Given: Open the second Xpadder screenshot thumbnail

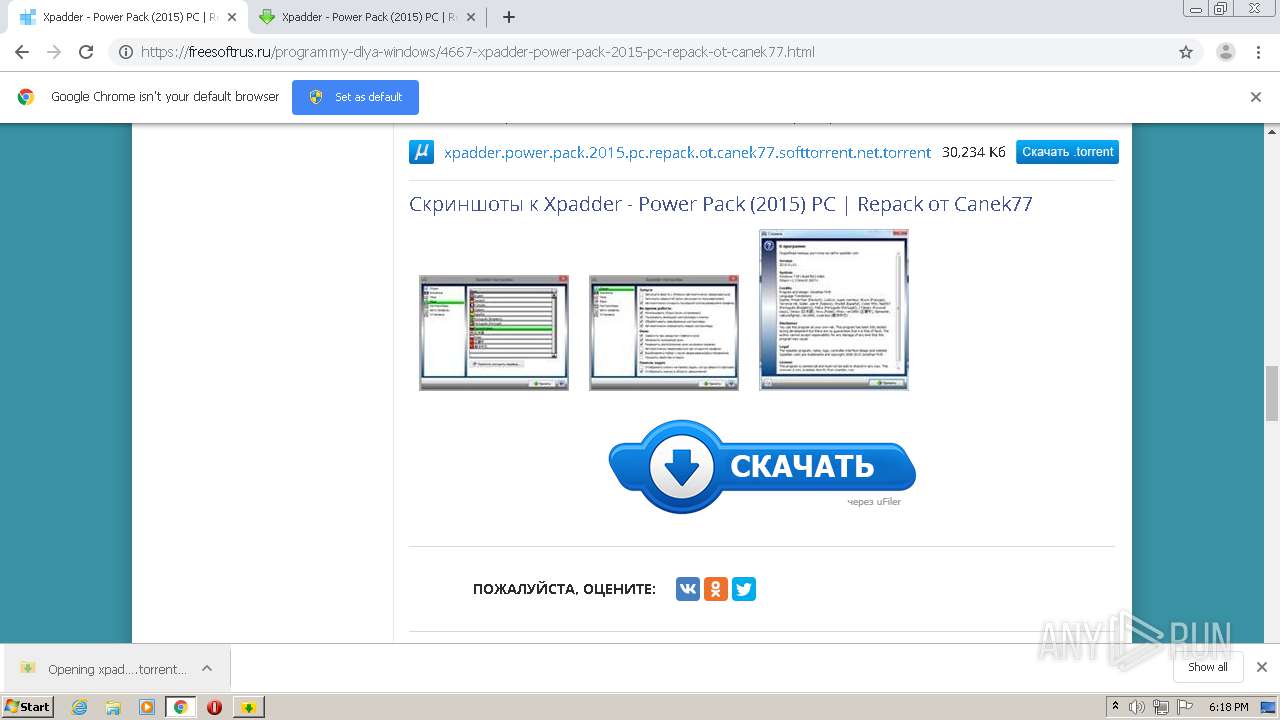Looking at the screenshot, I should [664, 333].
